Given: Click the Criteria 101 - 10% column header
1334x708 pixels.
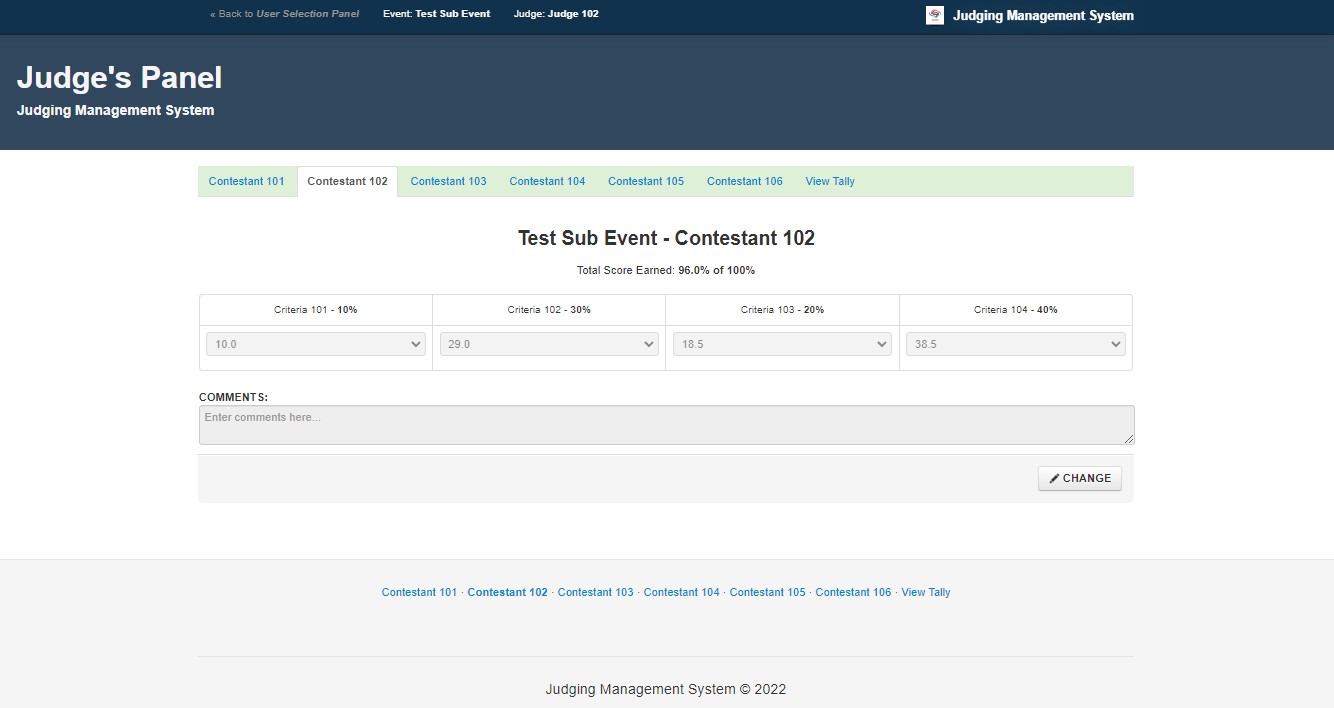Looking at the screenshot, I should pos(316,310).
